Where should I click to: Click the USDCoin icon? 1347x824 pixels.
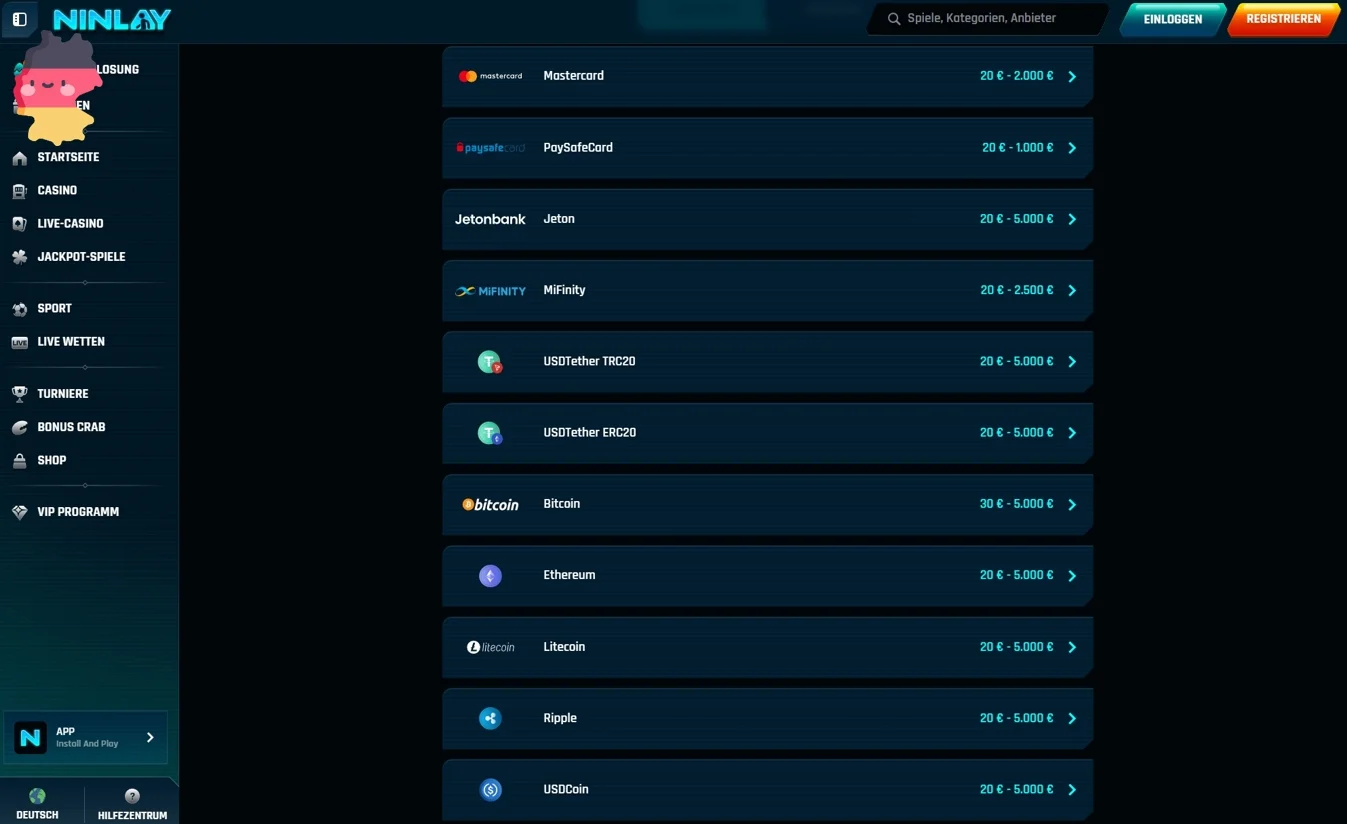(x=490, y=790)
